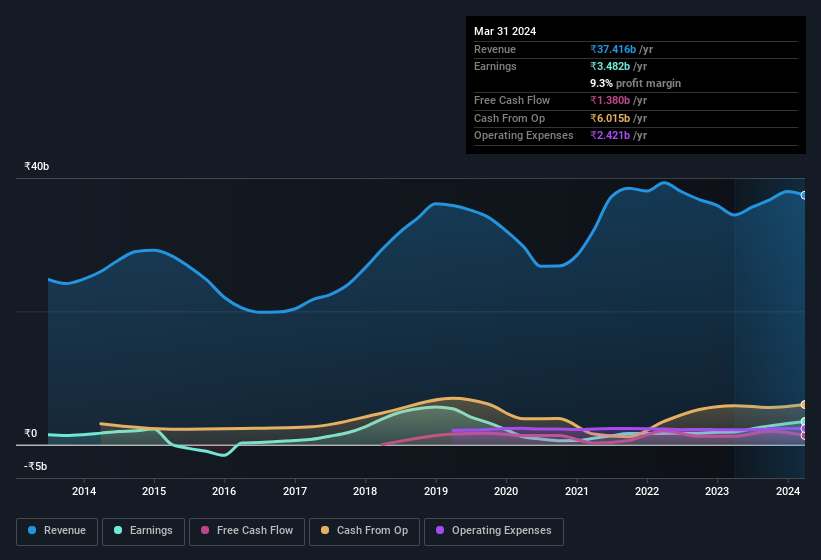
Task: Toggle the Revenue series in the legend
Action: pos(58,531)
